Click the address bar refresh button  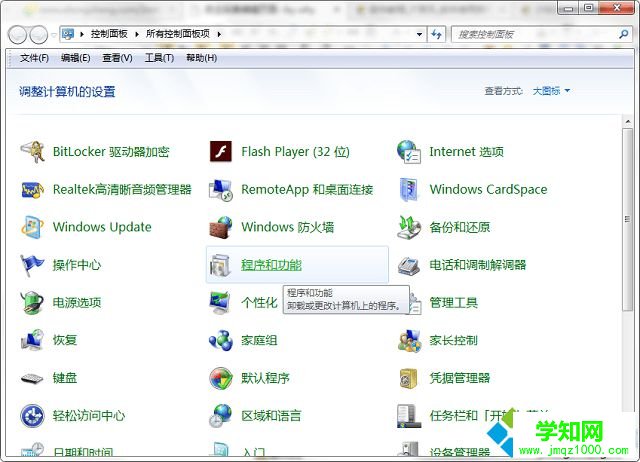point(436,34)
